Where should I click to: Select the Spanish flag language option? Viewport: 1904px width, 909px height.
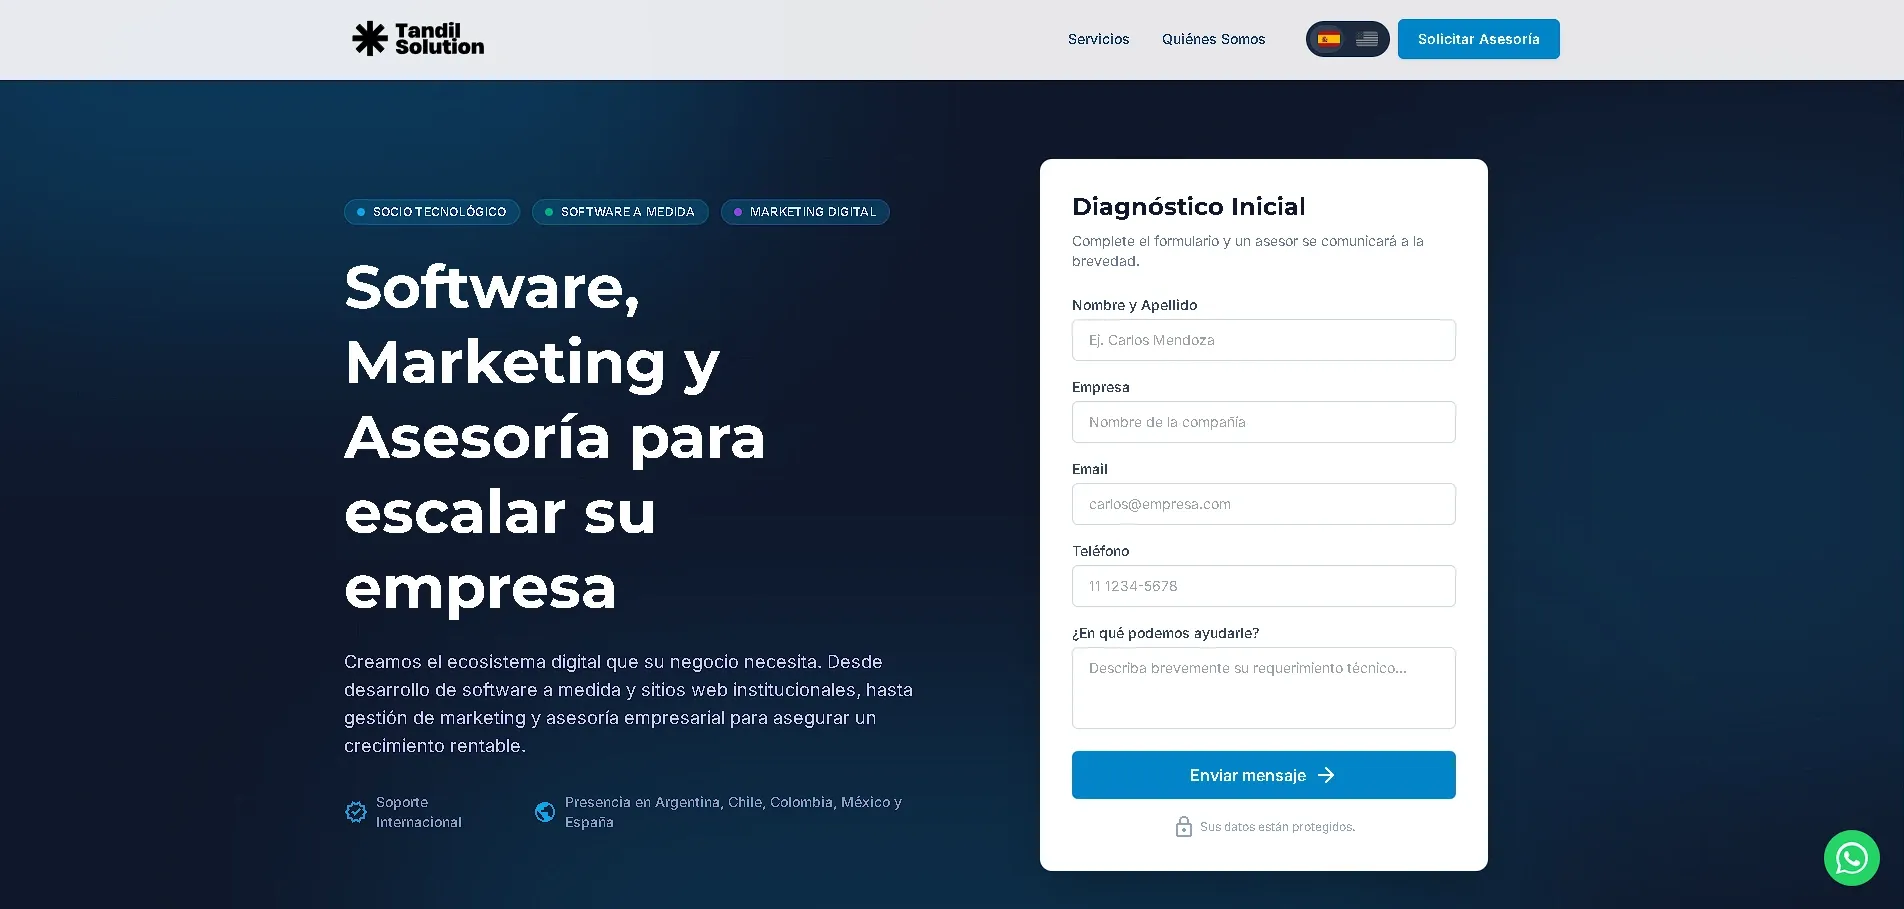(x=1329, y=39)
